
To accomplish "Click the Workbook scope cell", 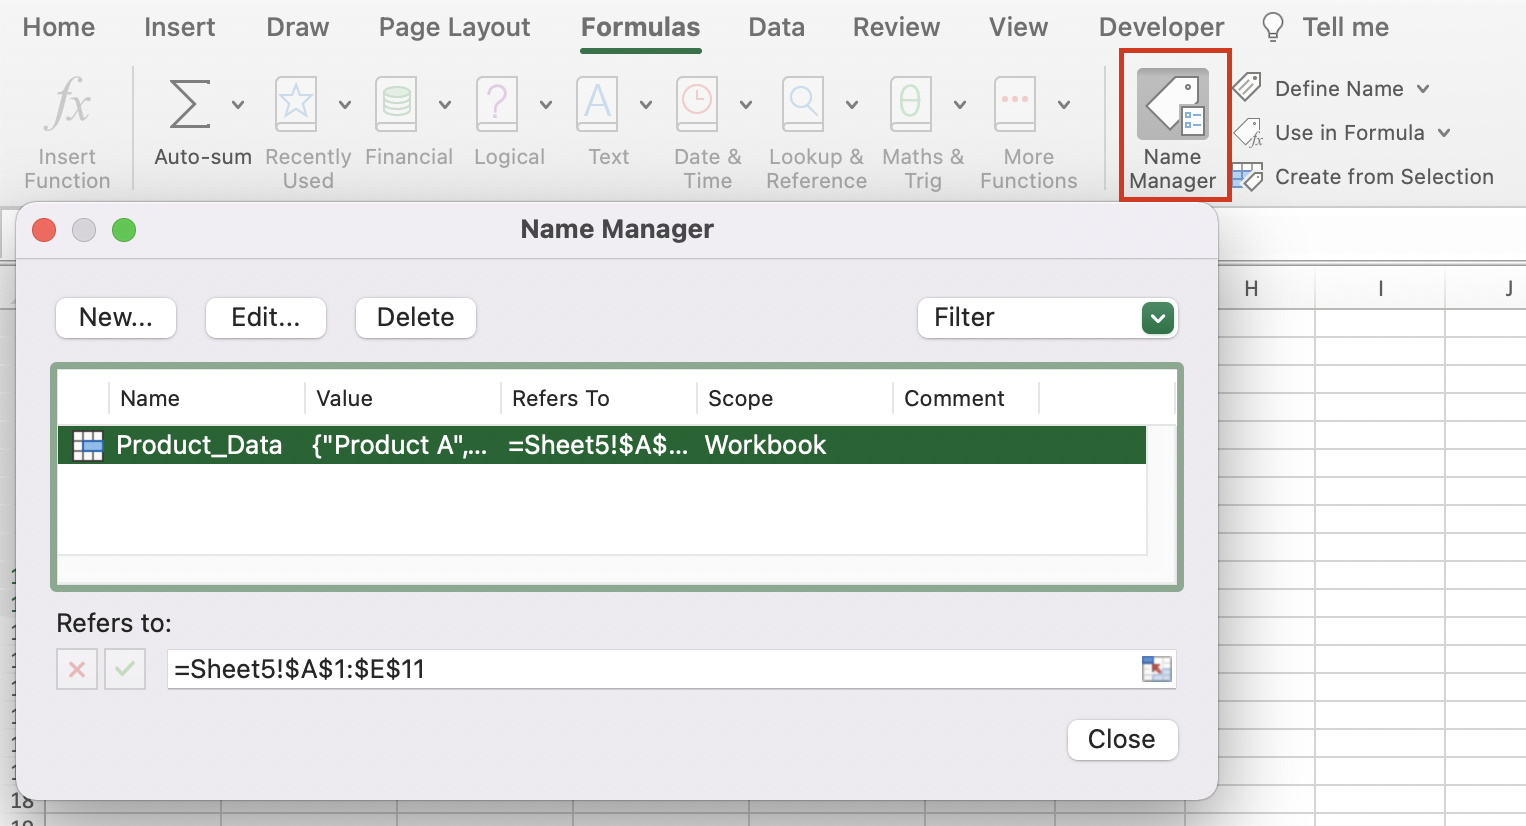I will point(765,445).
